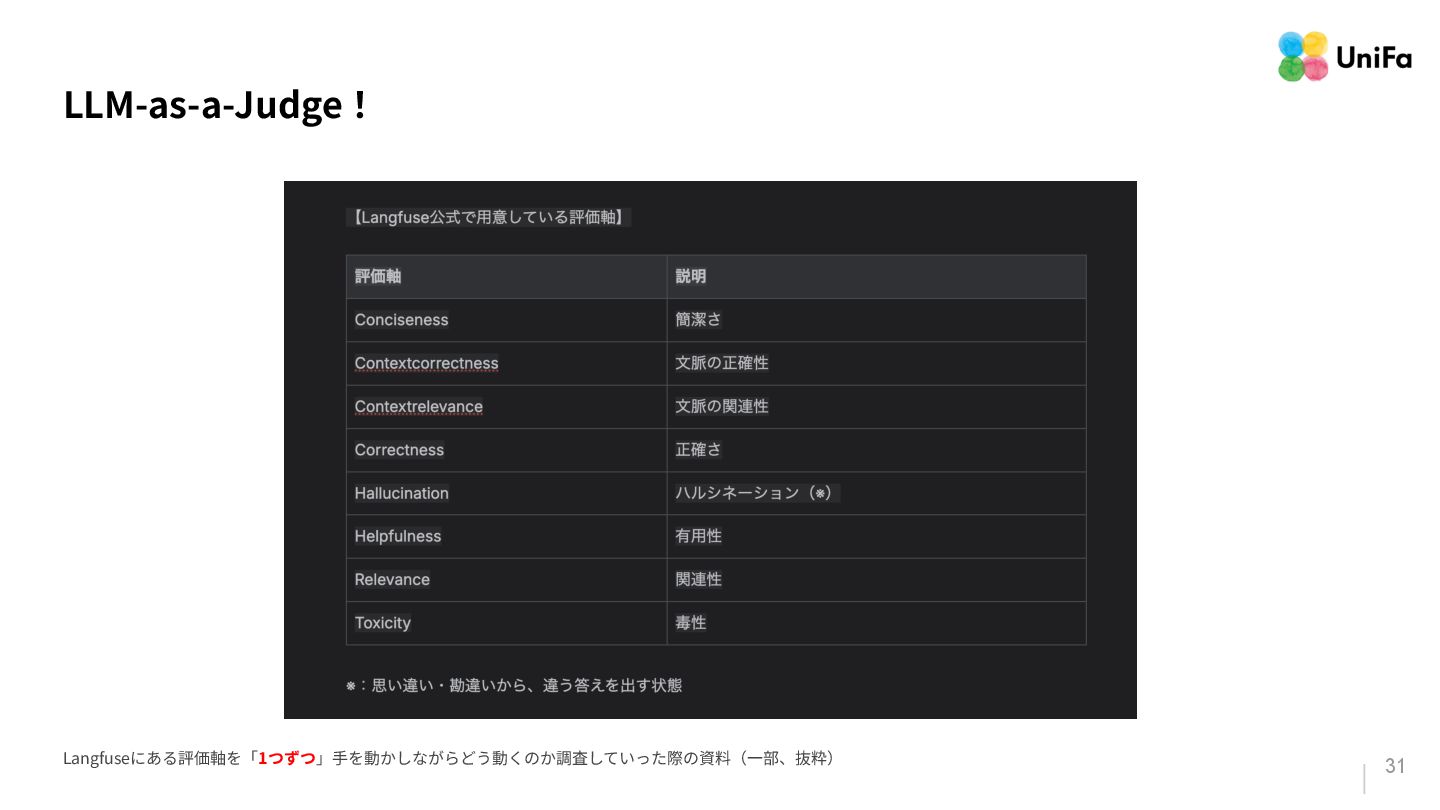This screenshot has width=1440, height=810.
Task: Select the Conciseness cell
Action: point(506,320)
